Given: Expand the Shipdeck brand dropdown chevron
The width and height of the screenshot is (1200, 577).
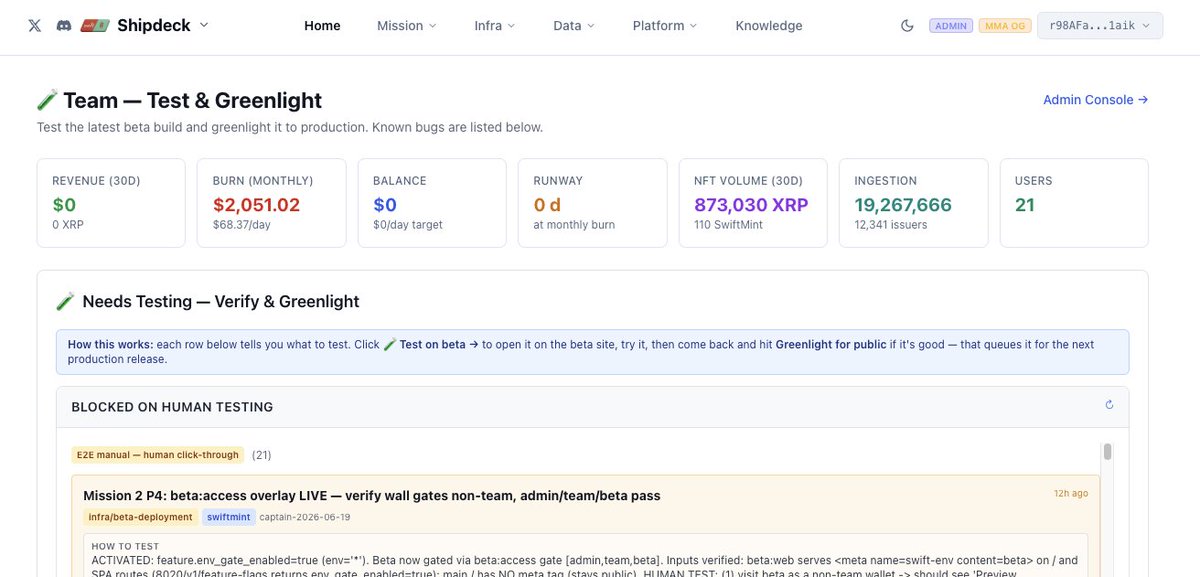Looking at the screenshot, I should pos(204,25).
